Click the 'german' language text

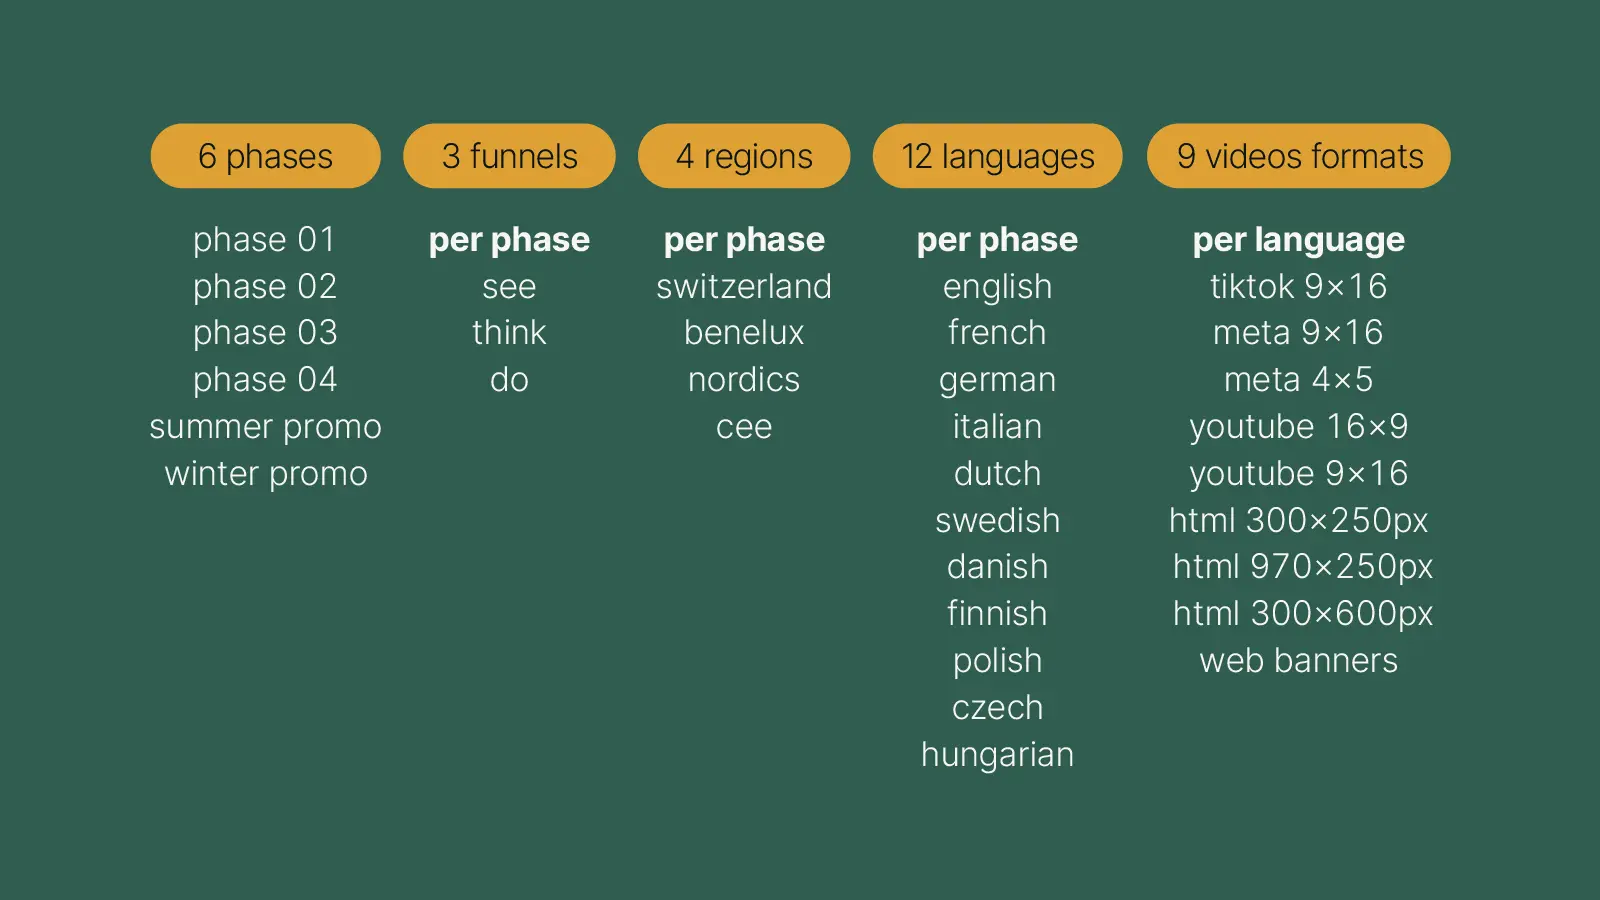click(997, 380)
